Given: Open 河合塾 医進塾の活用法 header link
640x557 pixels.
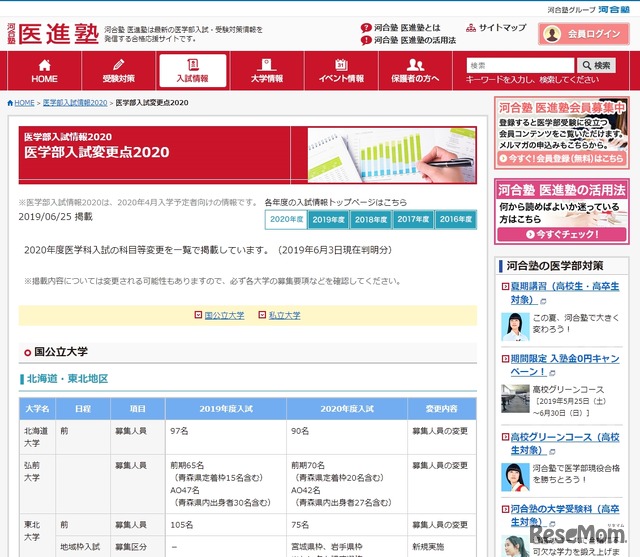Looking at the screenshot, I should (x=414, y=41).
